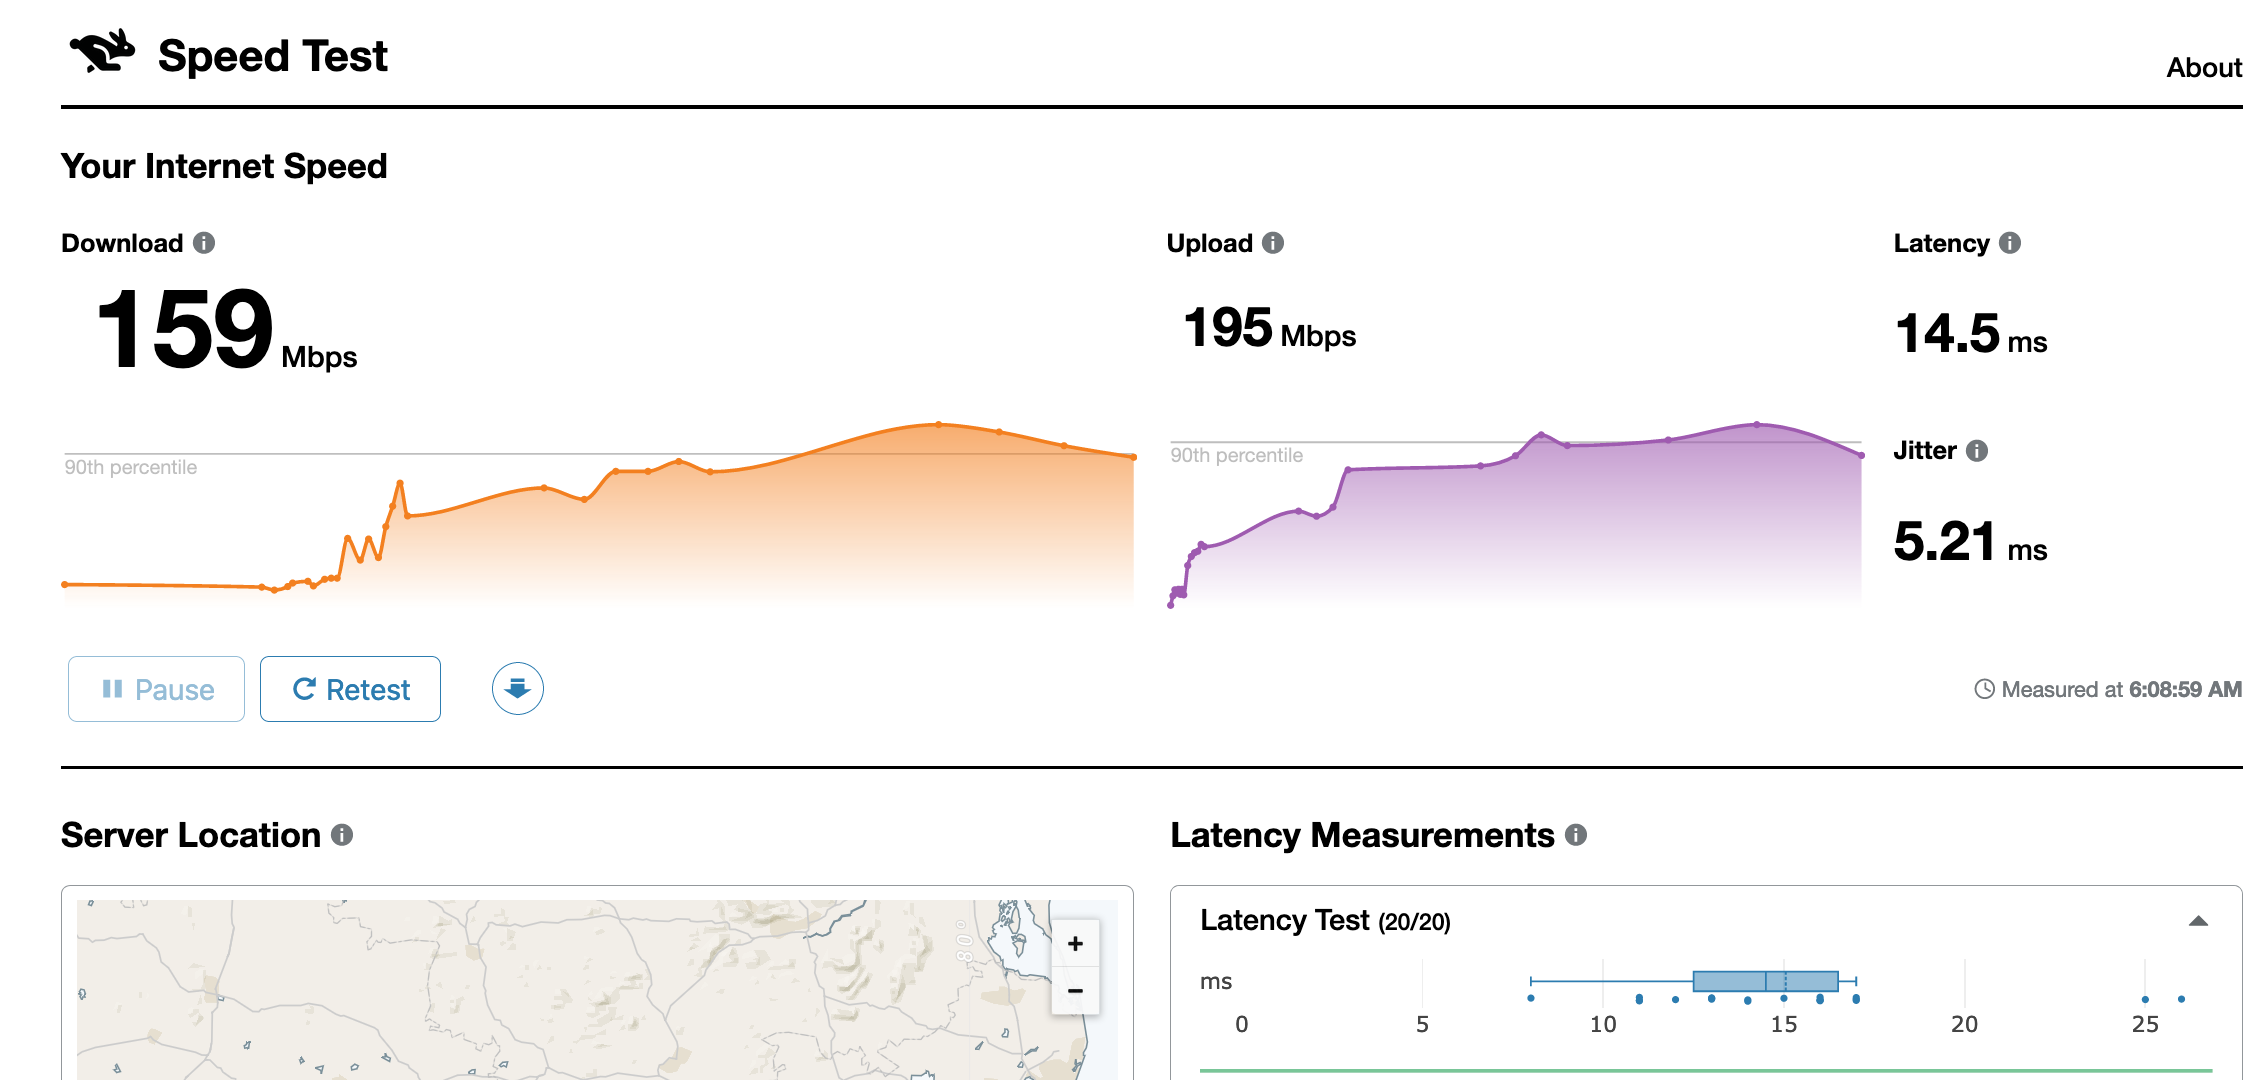The height and width of the screenshot is (1080, 2246).
Task: Click the Jitter info icon
Action: (x=1977, y=451)
